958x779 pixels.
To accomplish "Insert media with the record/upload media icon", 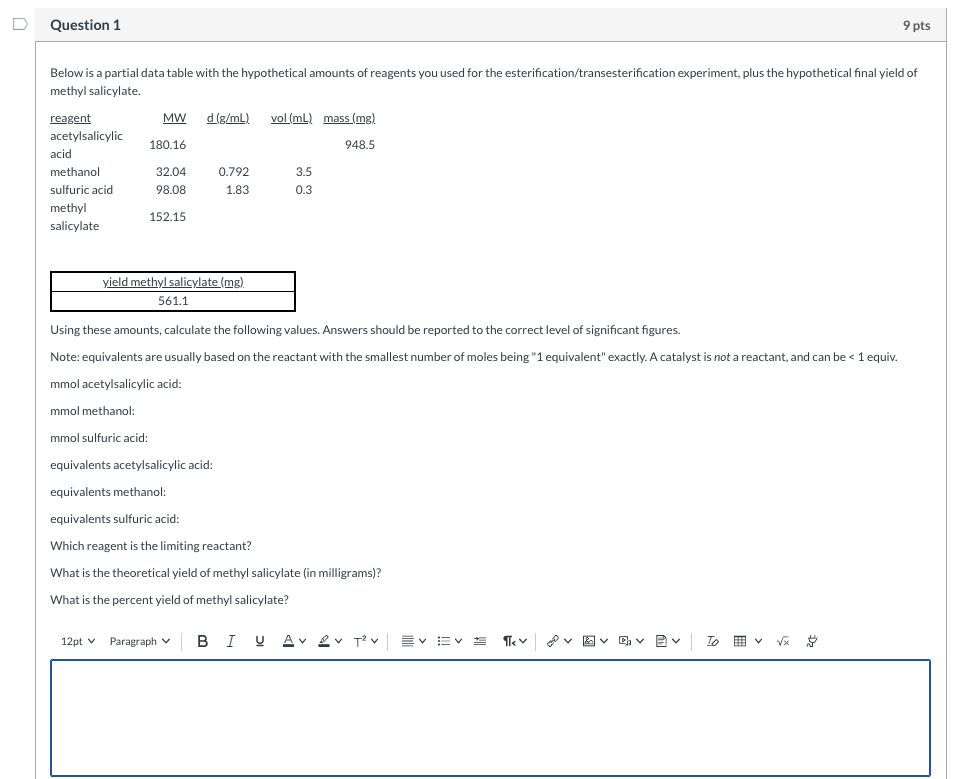I will click(x=625, y=641).
